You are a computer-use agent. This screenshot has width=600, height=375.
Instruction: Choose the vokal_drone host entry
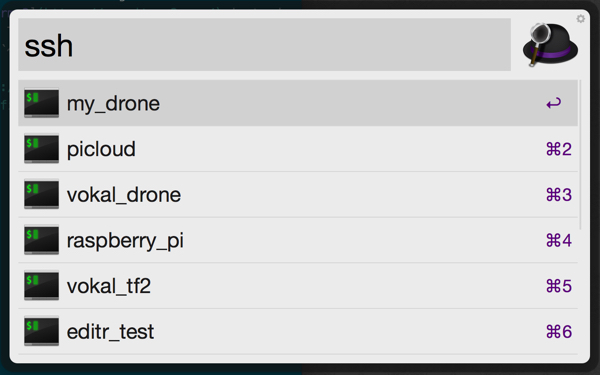click(298, 194)
